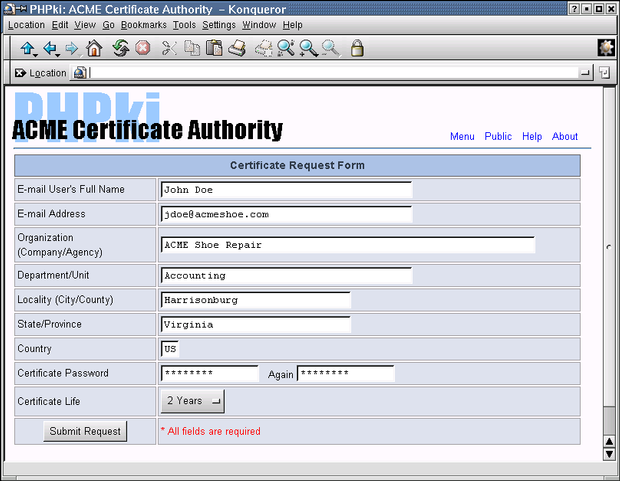The width and height of the screenshot is (620, 481).
Task: Click the URL location text field
Action: (332, 73)
